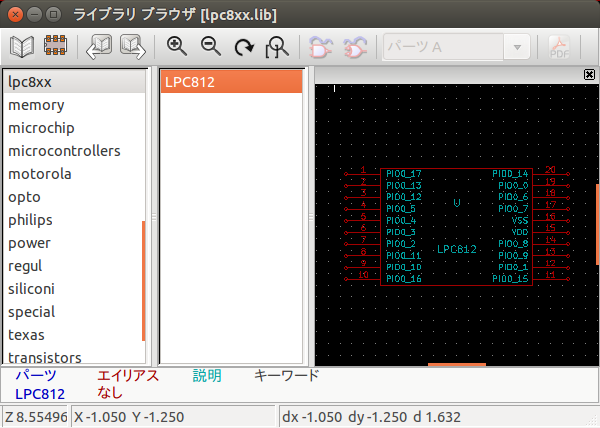600x428 pixels.
Task: Click pin number 20 on symbol
Action: pyautogui.click(x=550, y=169)
